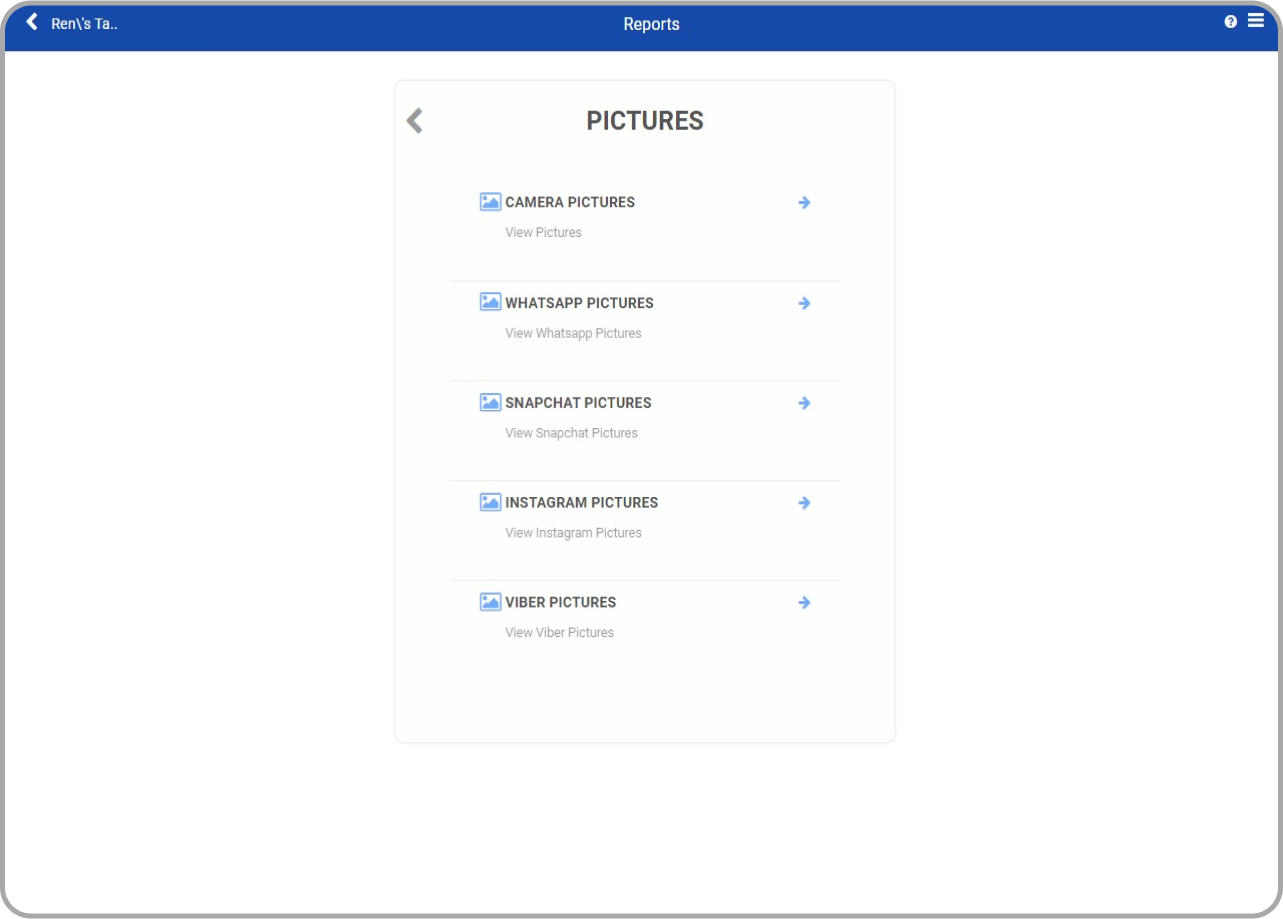Click the arrow next to Viber Pictures

coord(804,603)
